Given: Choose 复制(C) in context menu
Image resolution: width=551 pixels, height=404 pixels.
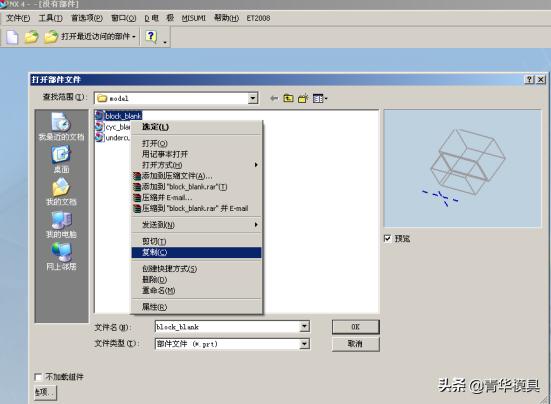Looking at the screenshot, I should point(197,252).
